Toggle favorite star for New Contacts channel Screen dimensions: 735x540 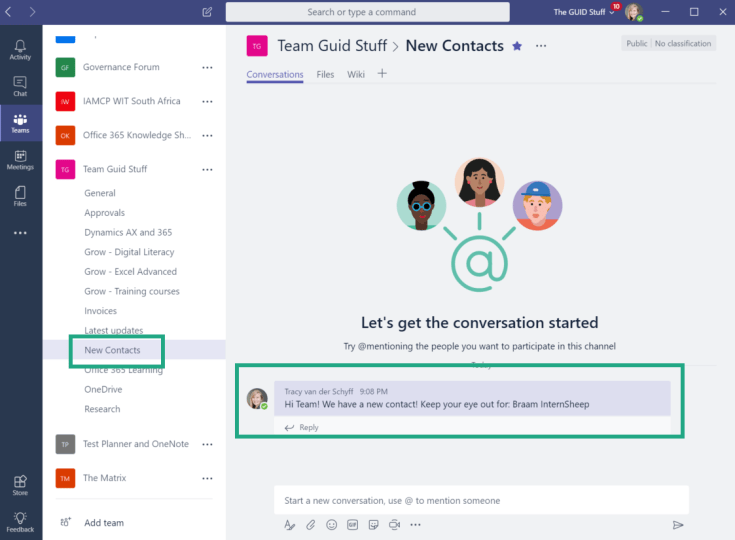517,46
